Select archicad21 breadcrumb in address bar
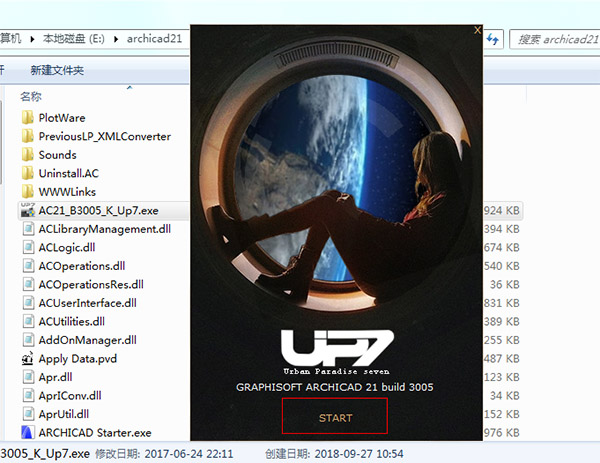The image size is (600, 463). [154, 39]
